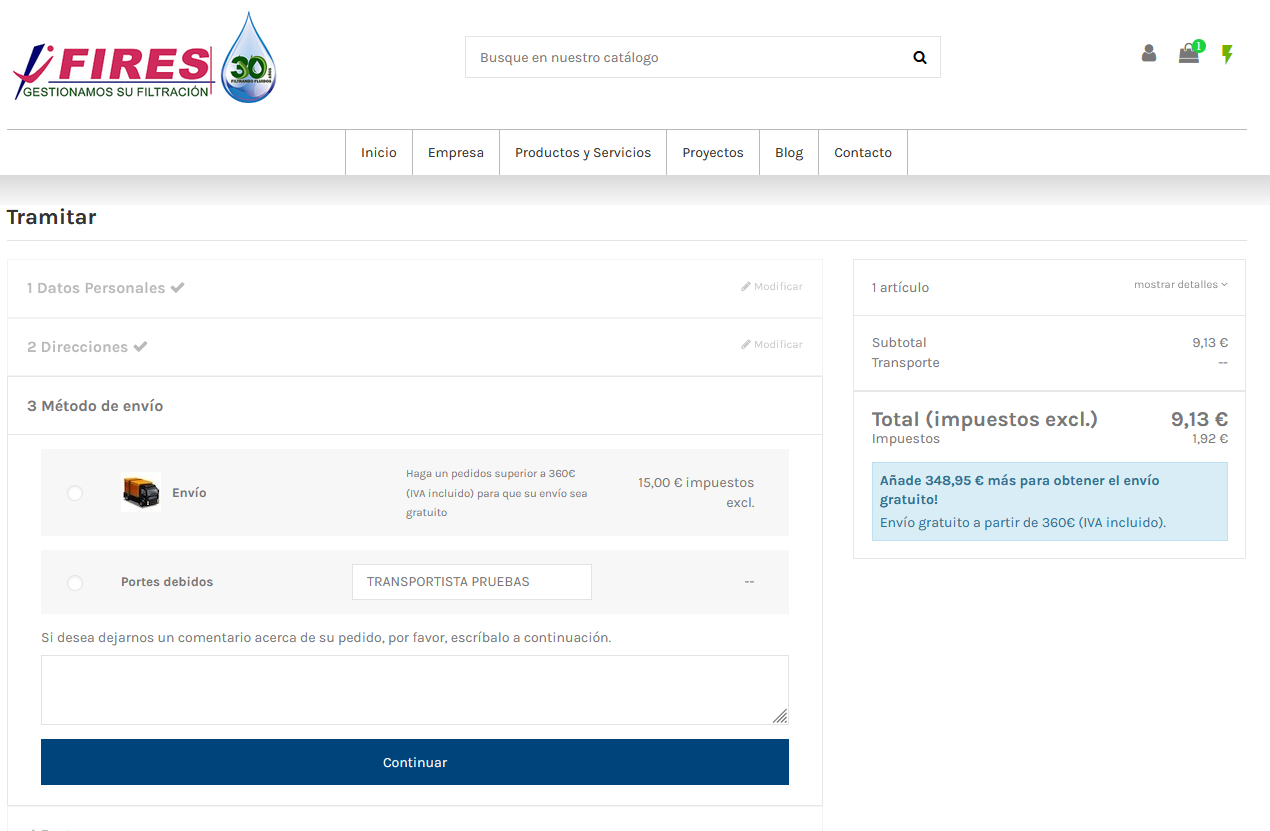Click the '1 artículo' text
Screen dimensions: 1270x831
[x=900, y=288]
